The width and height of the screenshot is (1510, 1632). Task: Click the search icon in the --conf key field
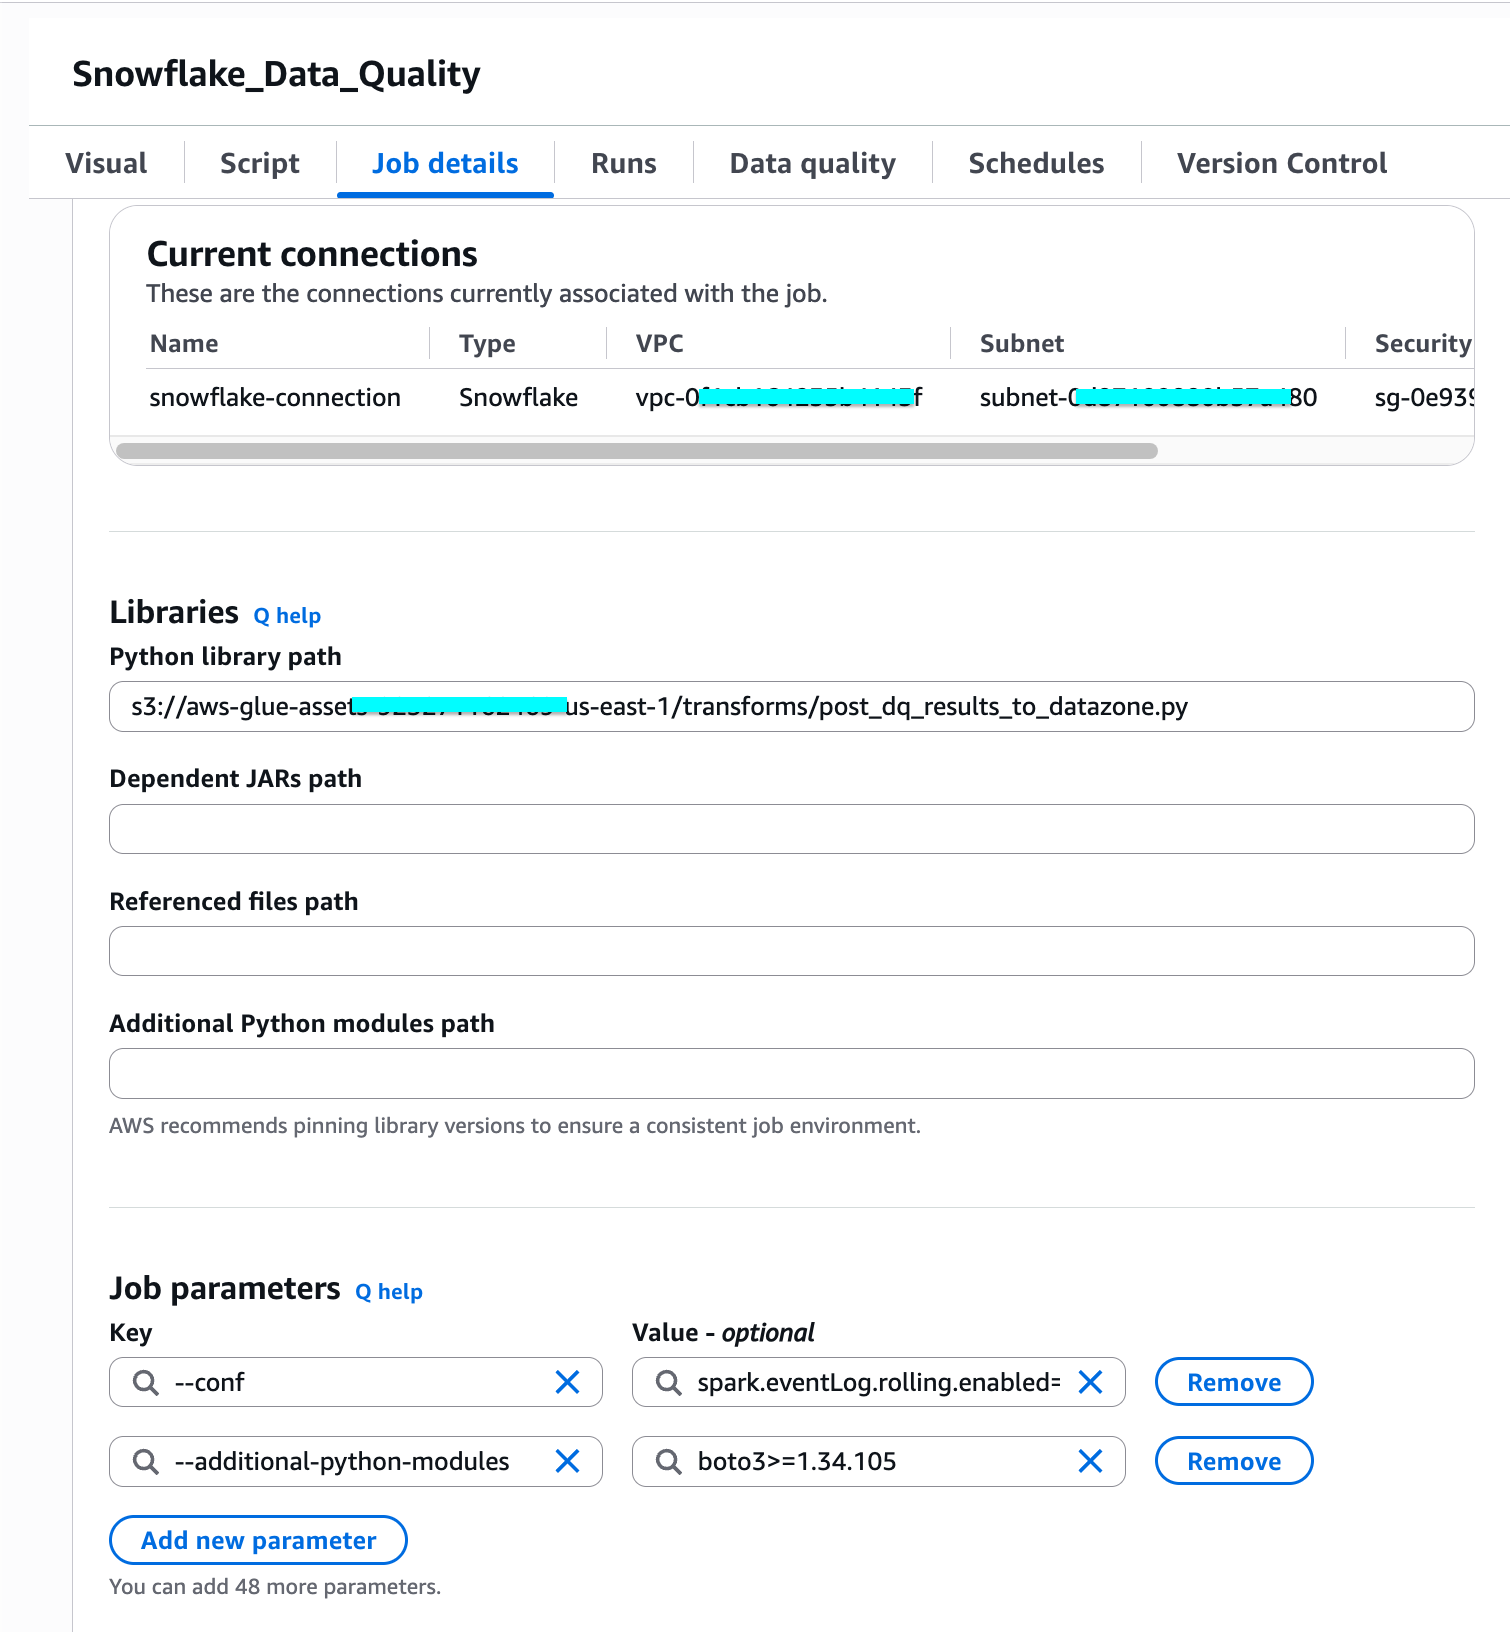pyautogui.click(x=146, y=1382)
